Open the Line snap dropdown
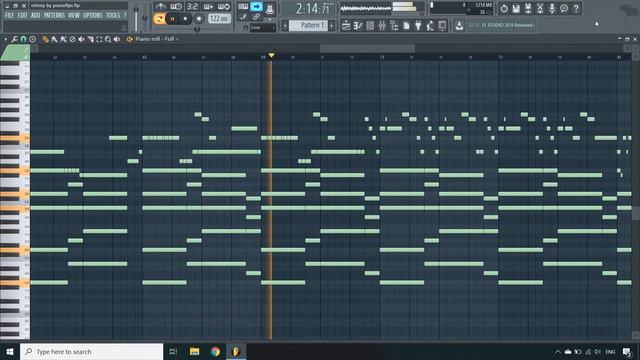640x360 pixels. pos(263,28)
